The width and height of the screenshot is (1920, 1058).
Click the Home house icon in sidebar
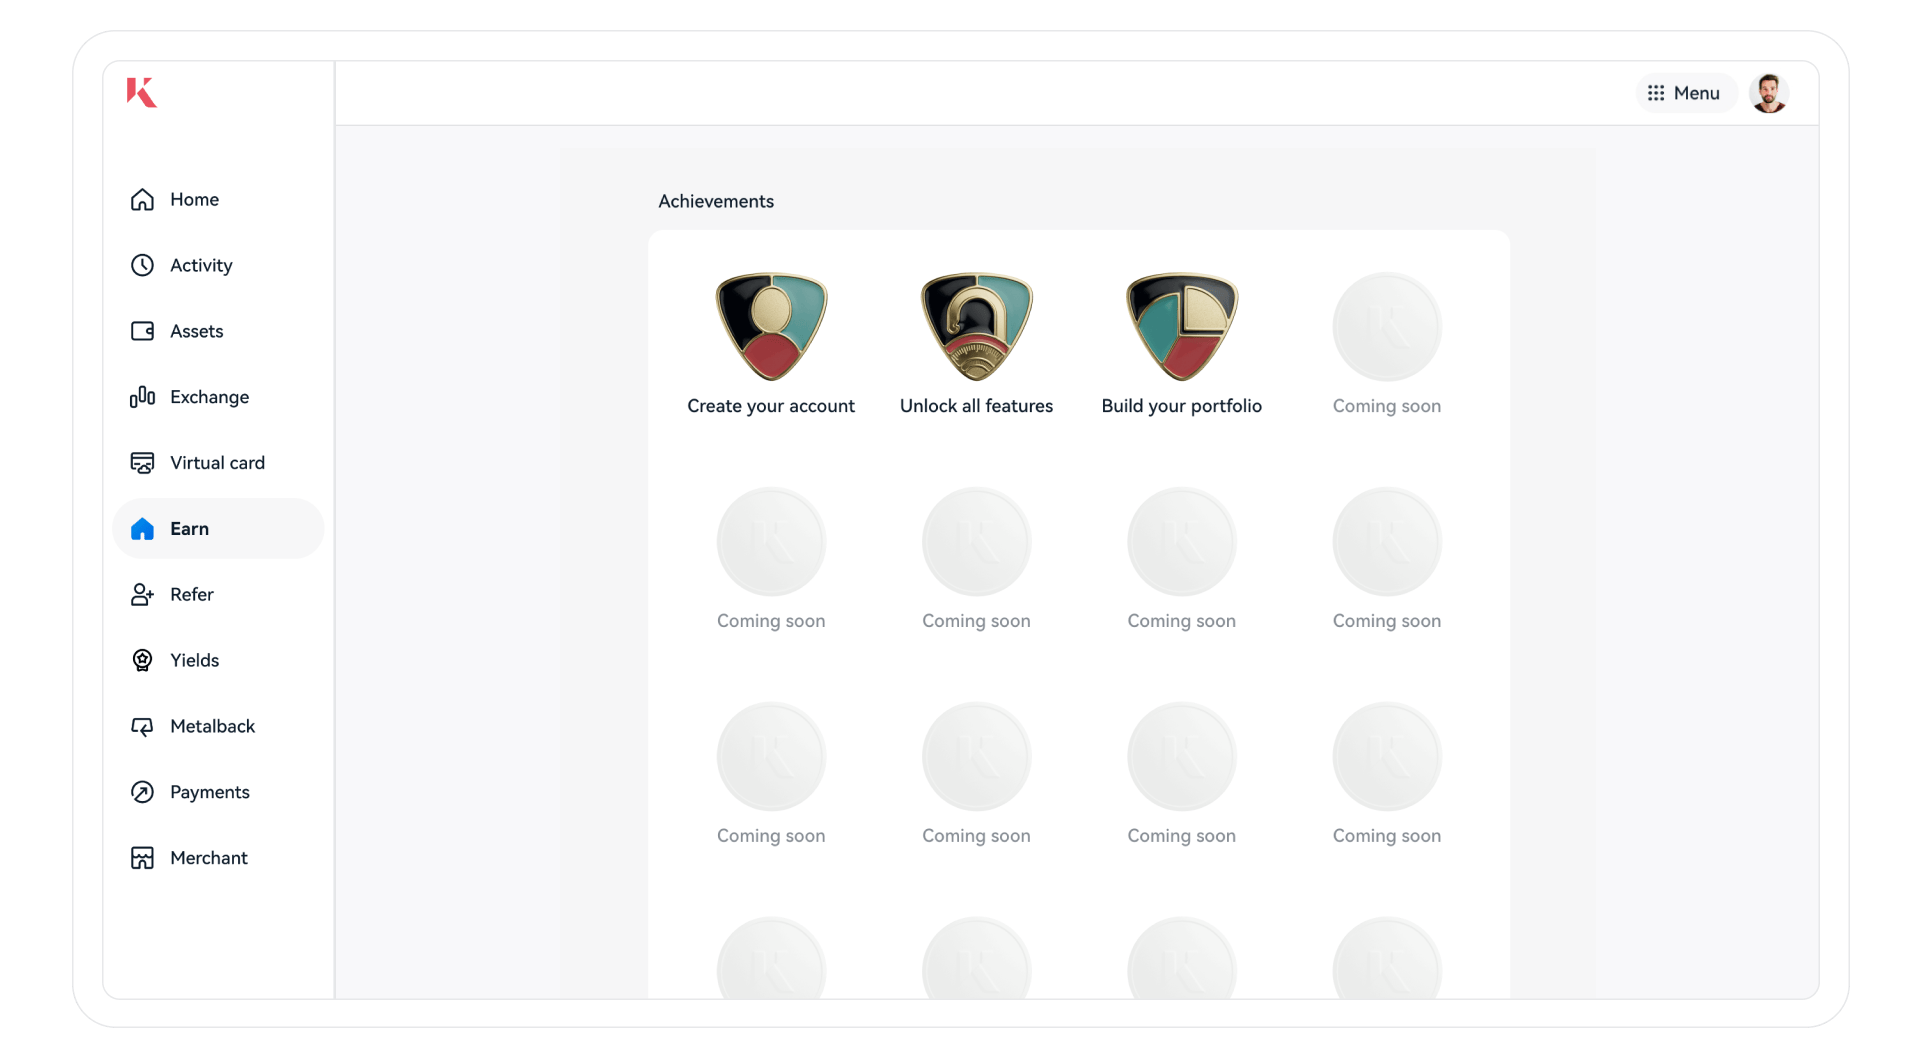pos(142,200)
